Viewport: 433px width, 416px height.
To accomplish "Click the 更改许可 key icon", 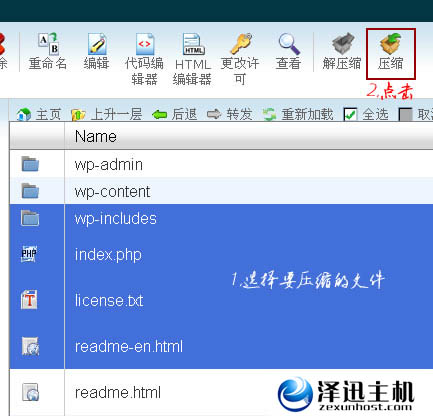I will pyautogui.click(x=241, y=43).
